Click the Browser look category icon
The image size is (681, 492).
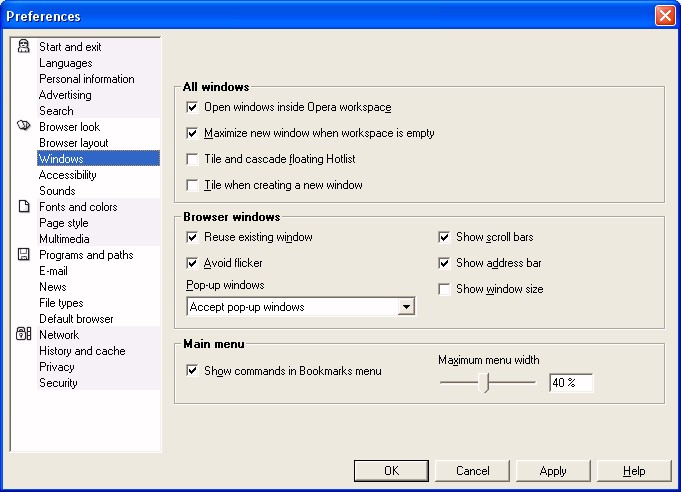pyautogui.click(x=23, y=126)
